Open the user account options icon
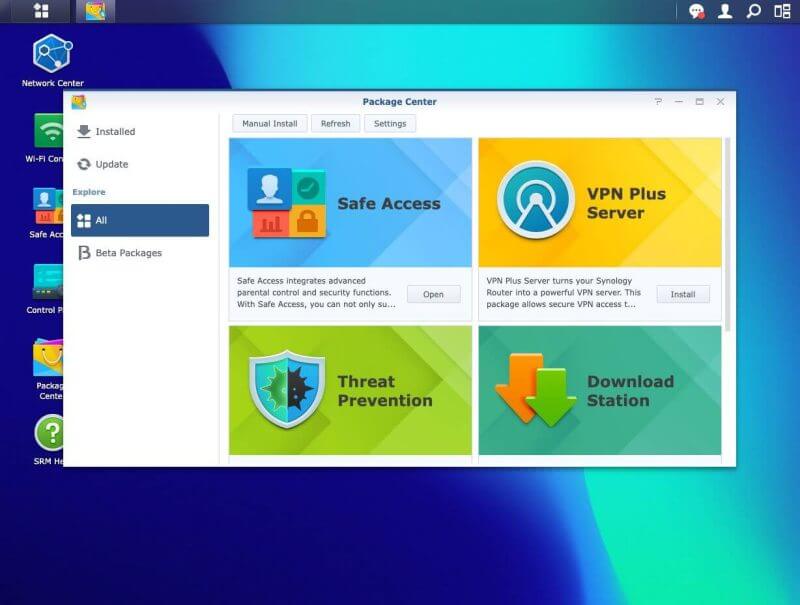 pos(724,11)
